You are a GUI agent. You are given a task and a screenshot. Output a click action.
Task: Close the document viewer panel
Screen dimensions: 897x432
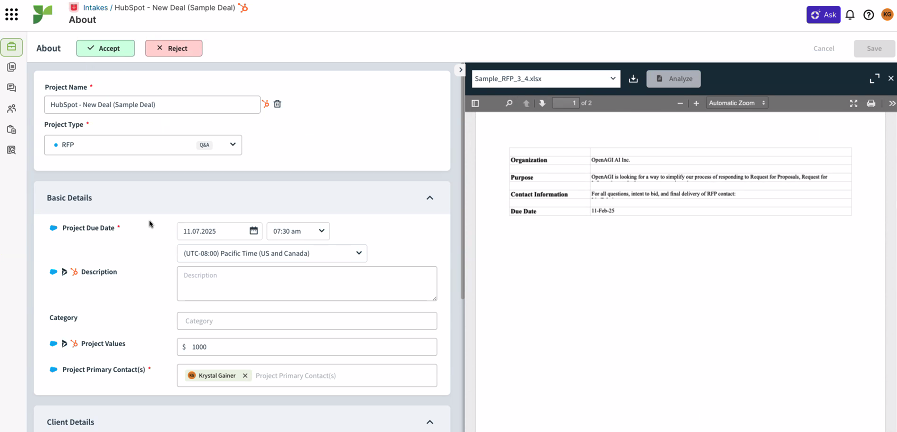click(x=891, y=78)
